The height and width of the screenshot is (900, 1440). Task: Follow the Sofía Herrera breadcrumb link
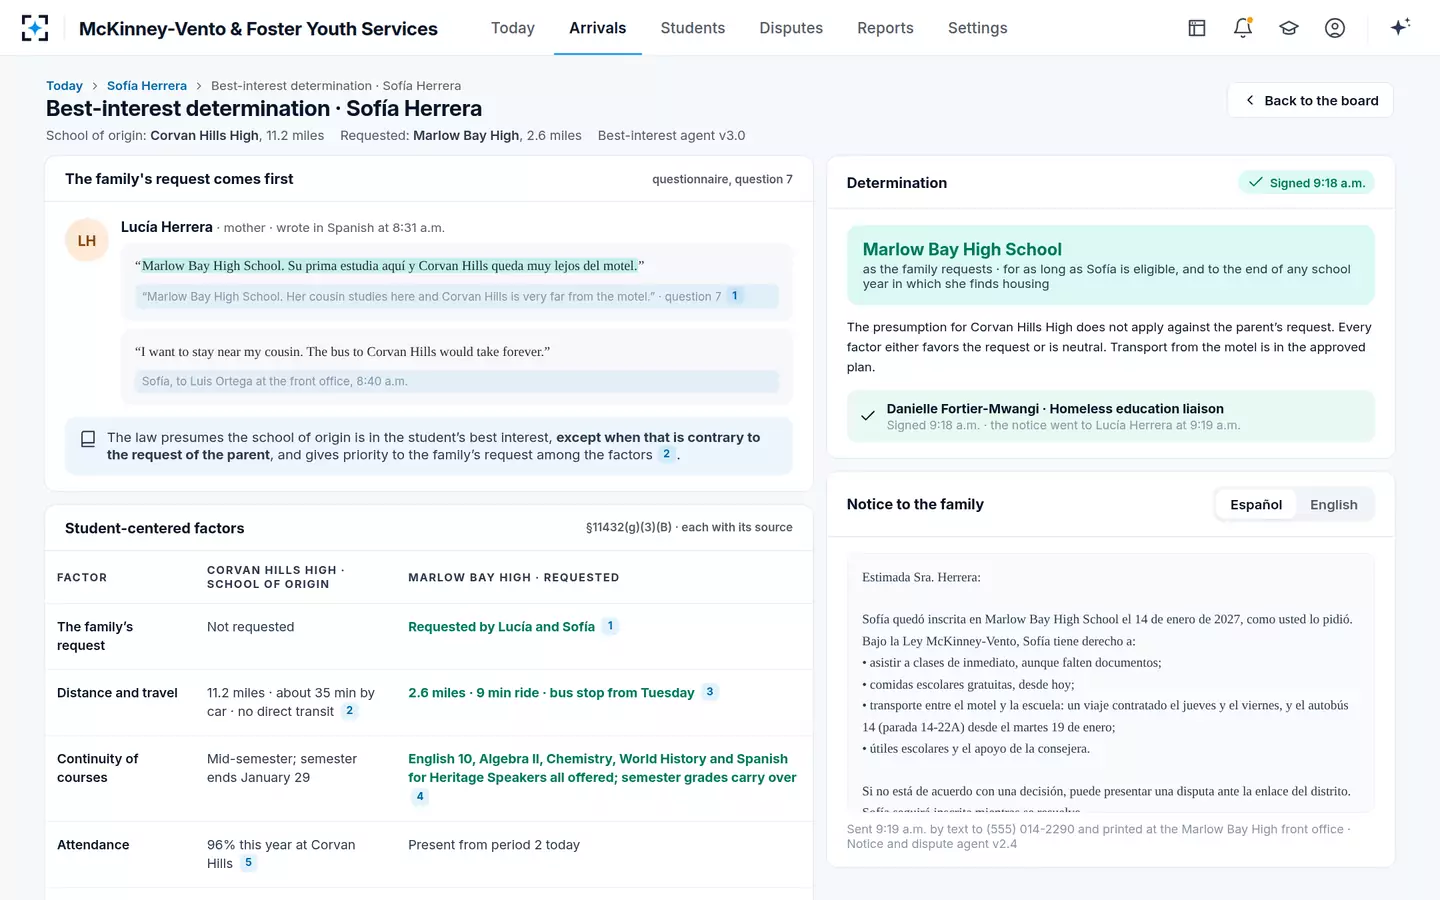pos(147,86)
